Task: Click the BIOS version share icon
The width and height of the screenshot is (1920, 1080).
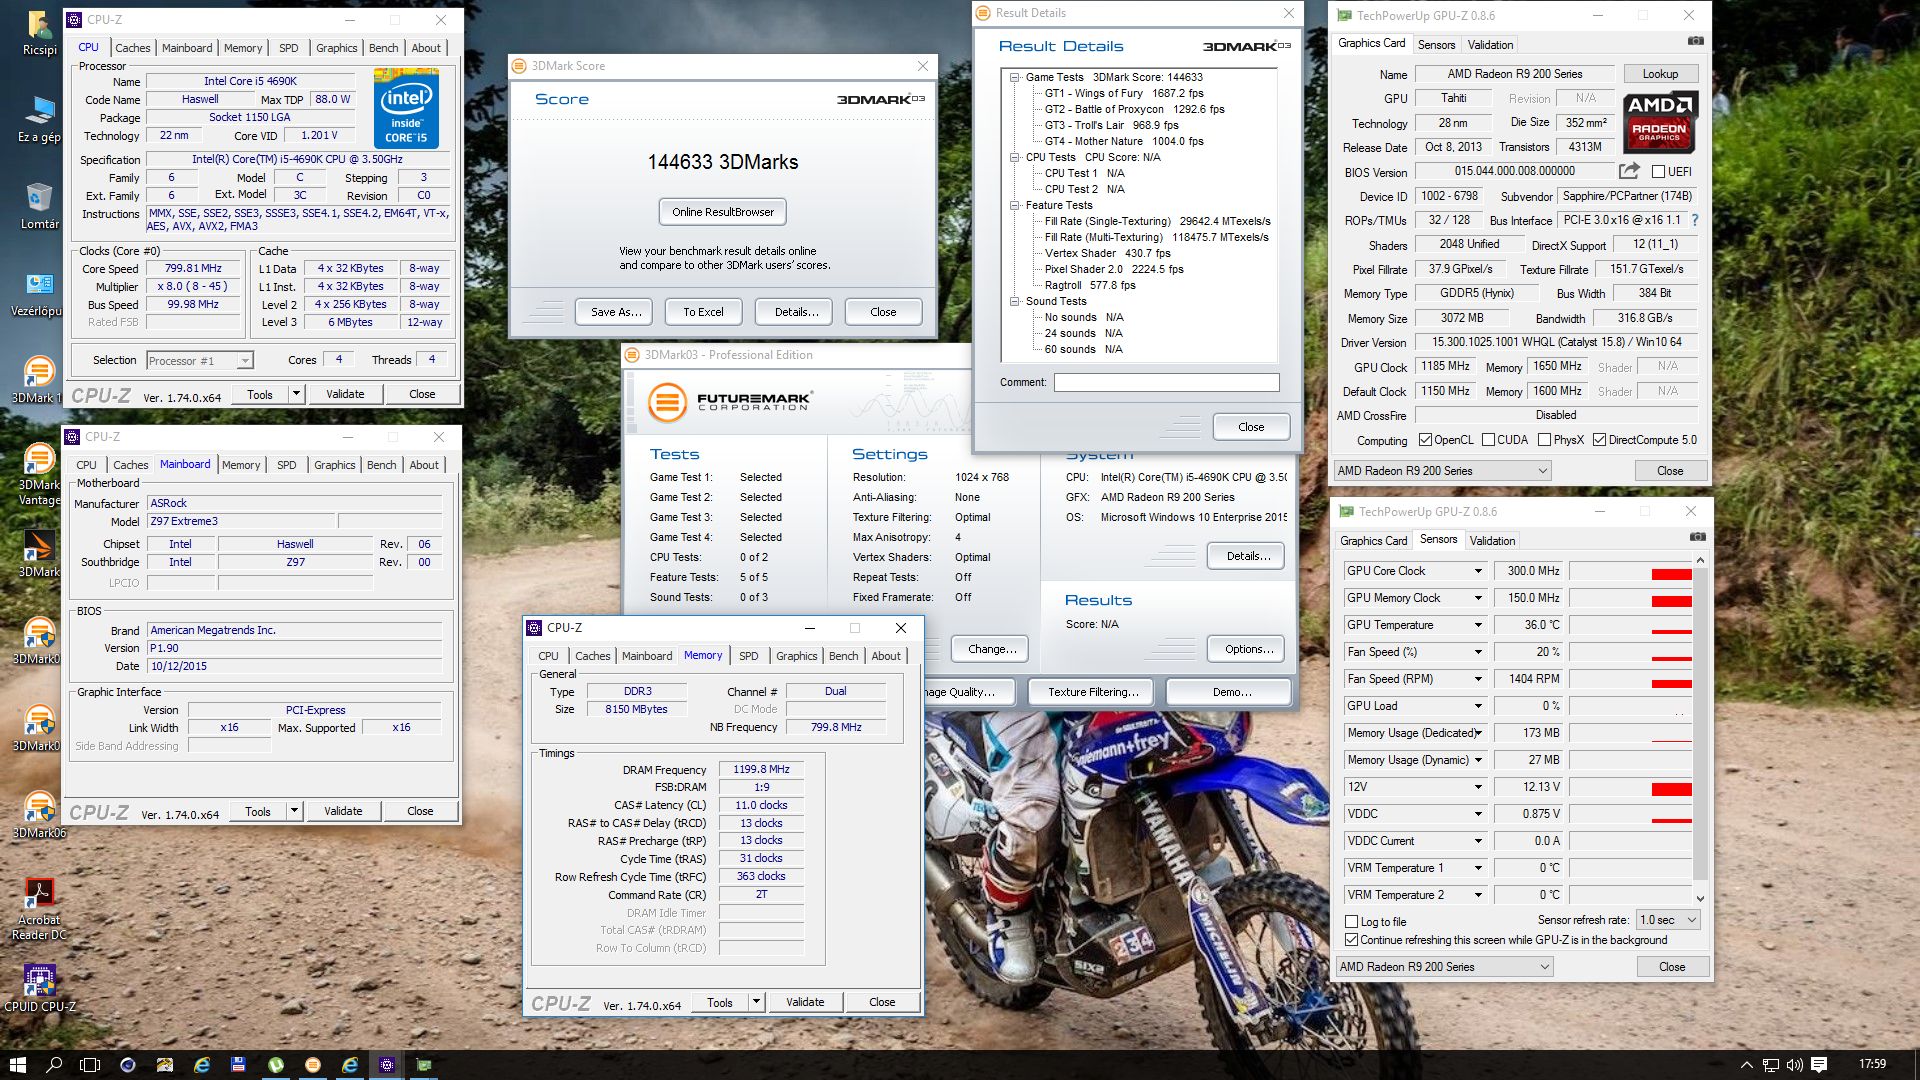Action: [1629, 171]
